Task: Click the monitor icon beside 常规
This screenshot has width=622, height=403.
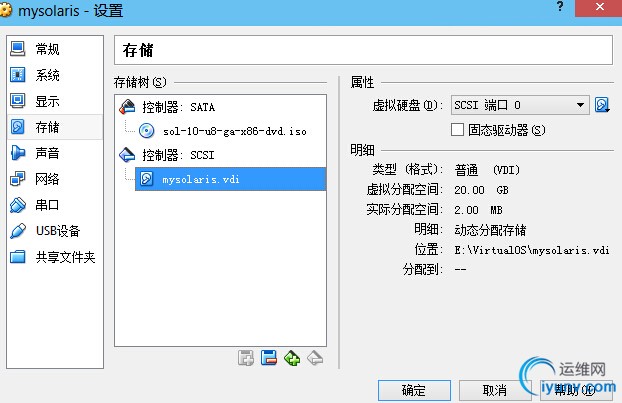Action: pos(18,49)
